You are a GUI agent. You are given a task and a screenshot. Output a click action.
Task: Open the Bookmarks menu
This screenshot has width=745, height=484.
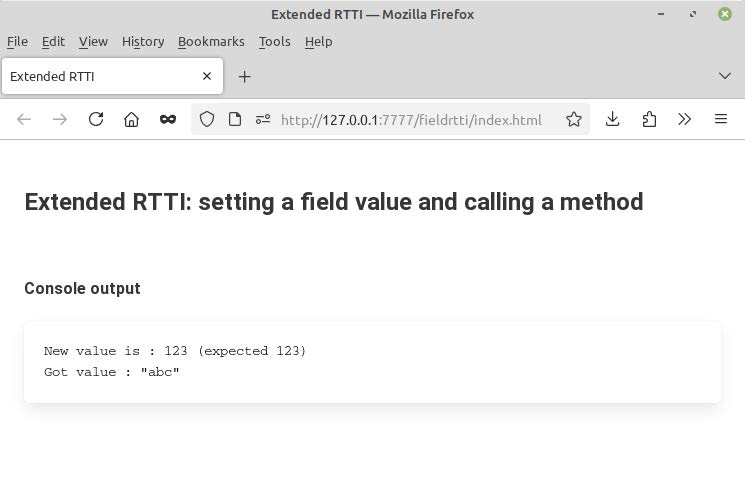pos(211,42)
